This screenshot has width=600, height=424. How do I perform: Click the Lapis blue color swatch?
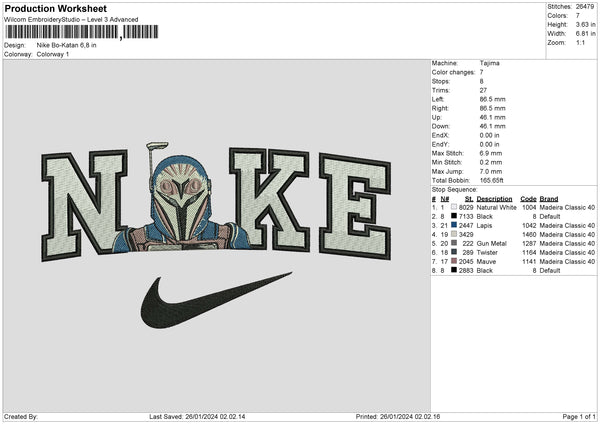coord(454,225)
